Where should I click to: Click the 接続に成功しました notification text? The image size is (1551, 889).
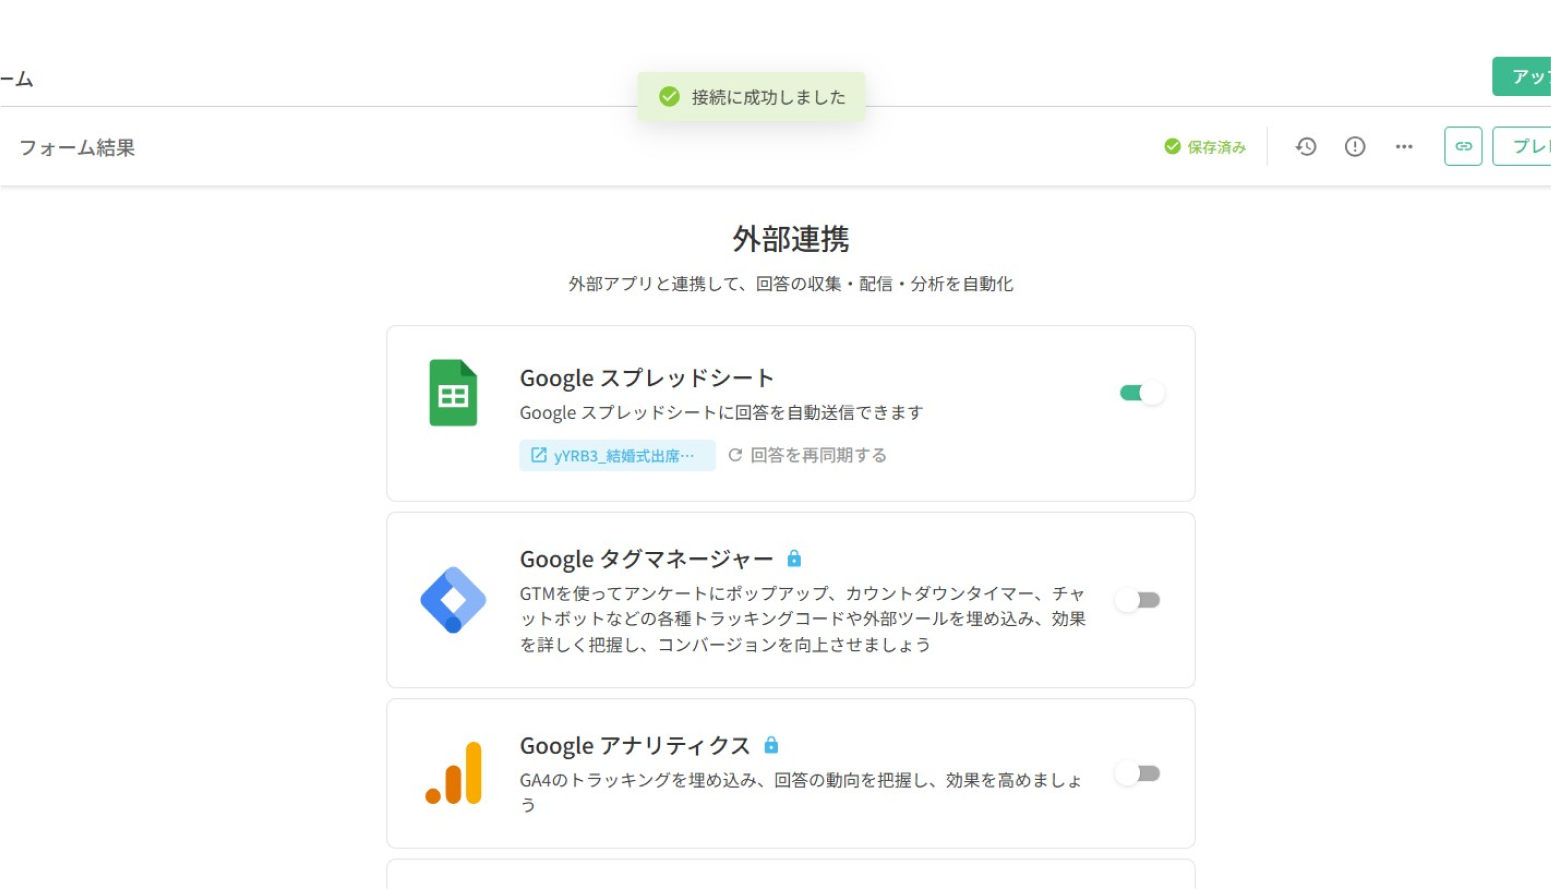768,97
